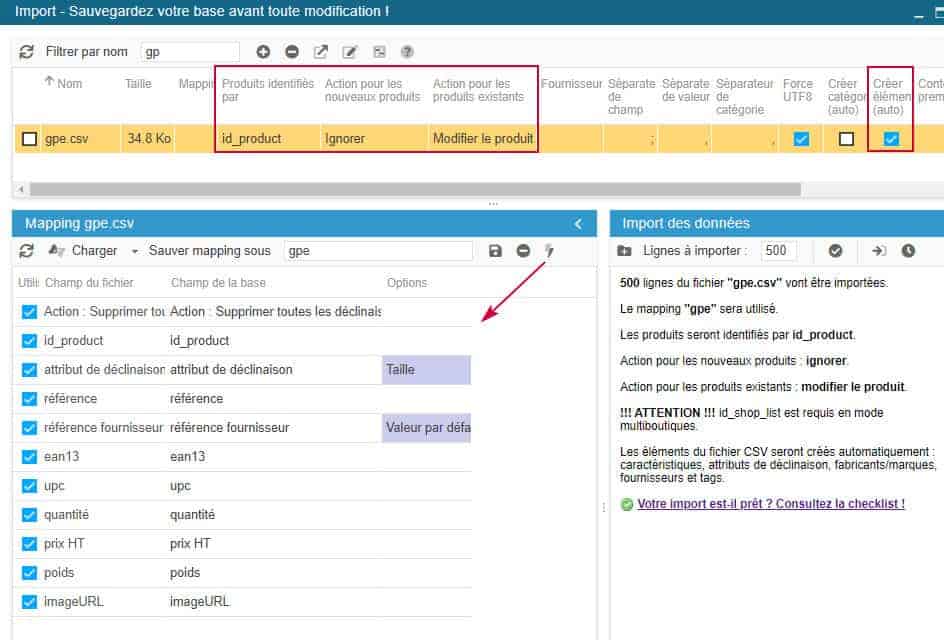Open the Taille option for attribut de déclinaison
944x640 pixels.
coord(426,370)
